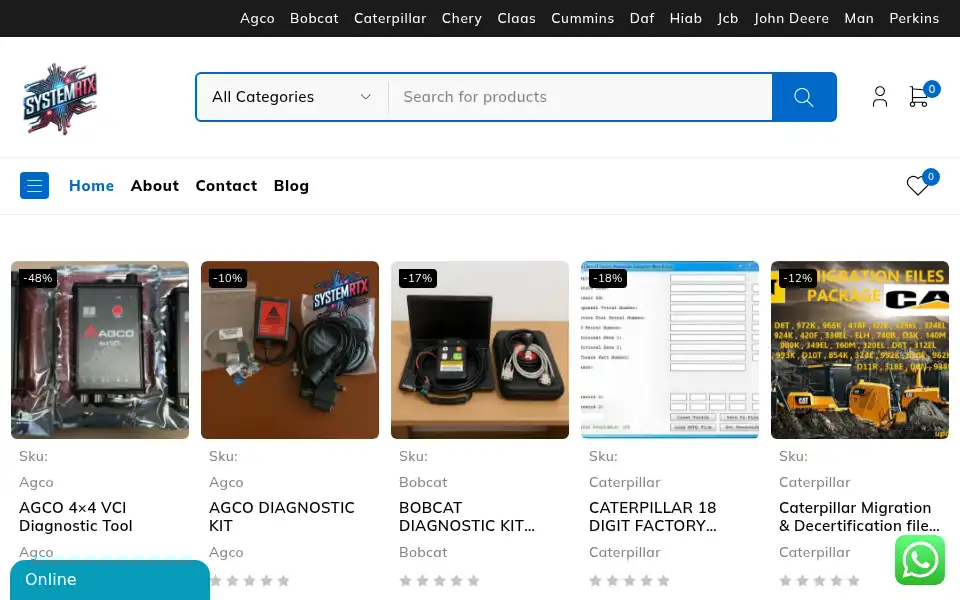Open the Bobcat brand link
The width and height of the screenshot is (960, 600).
(x=314, y=18)
